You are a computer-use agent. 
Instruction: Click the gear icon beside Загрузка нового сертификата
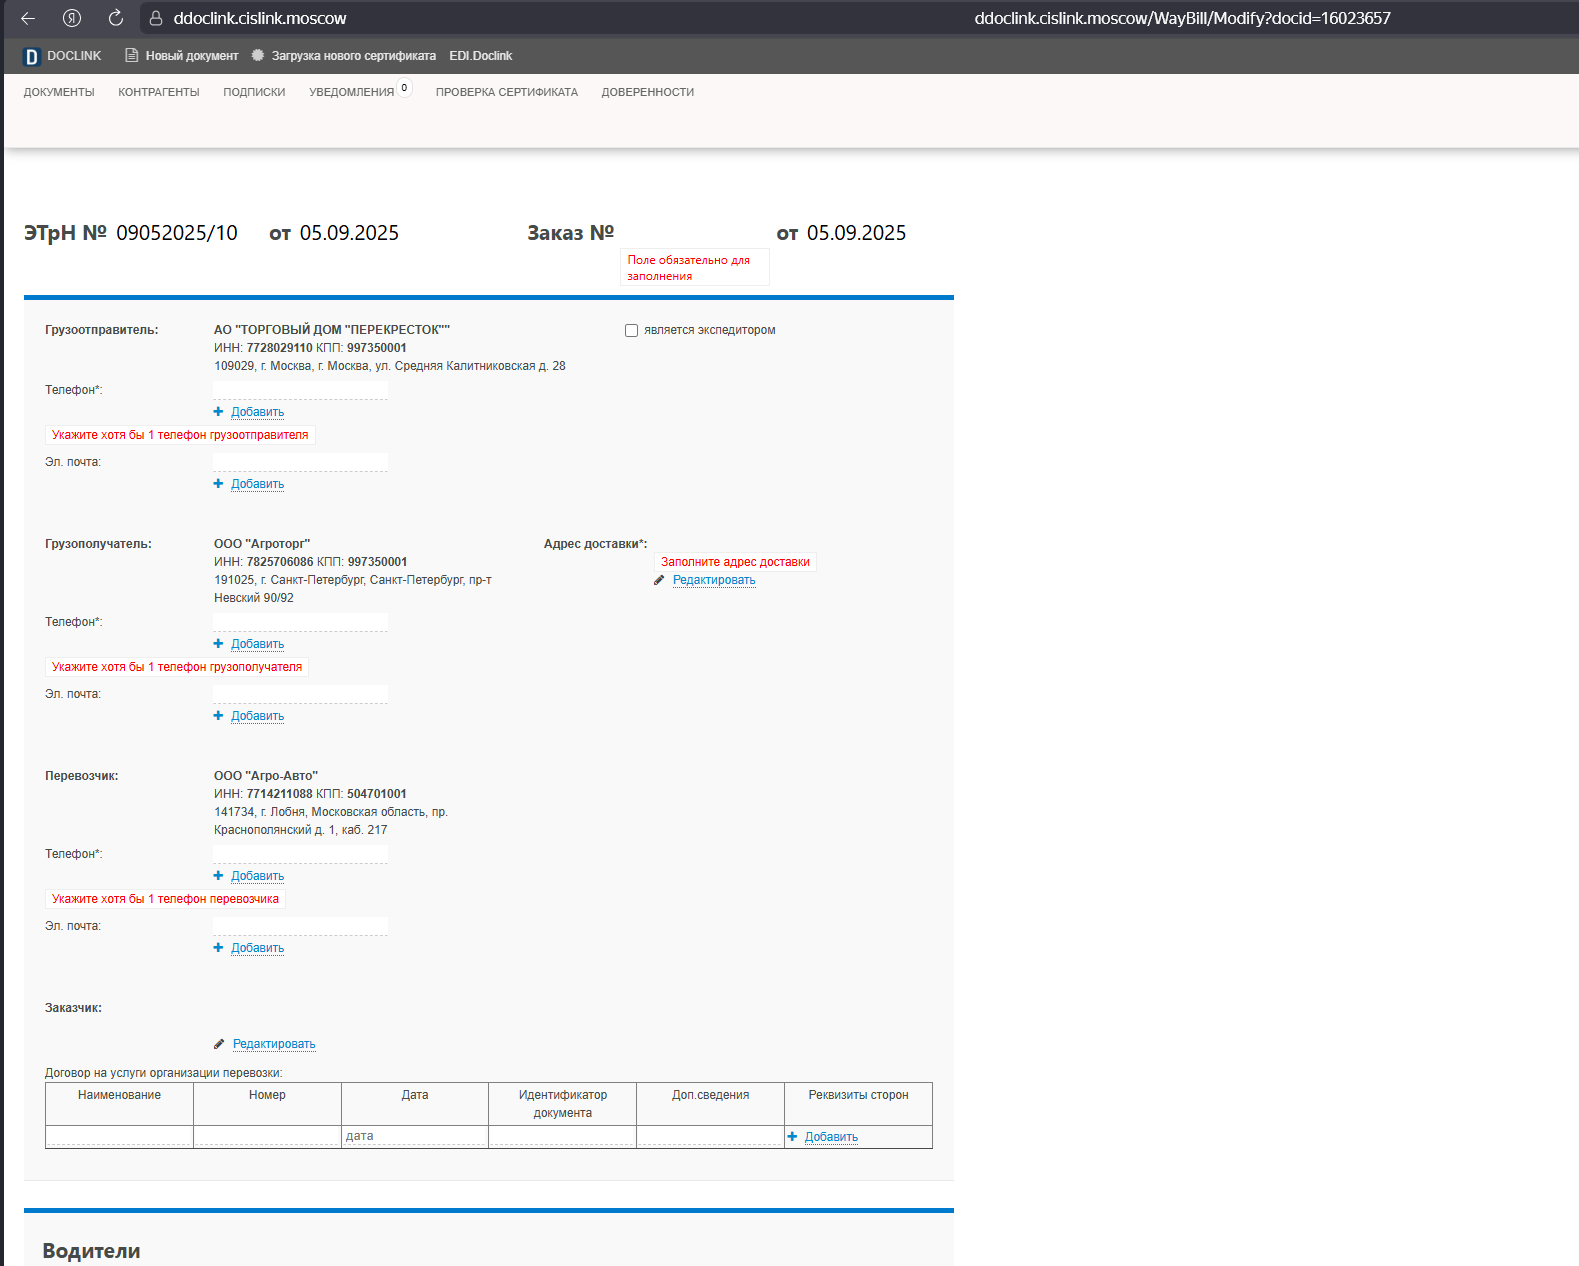pyautogui.click(x=258, y=56)
